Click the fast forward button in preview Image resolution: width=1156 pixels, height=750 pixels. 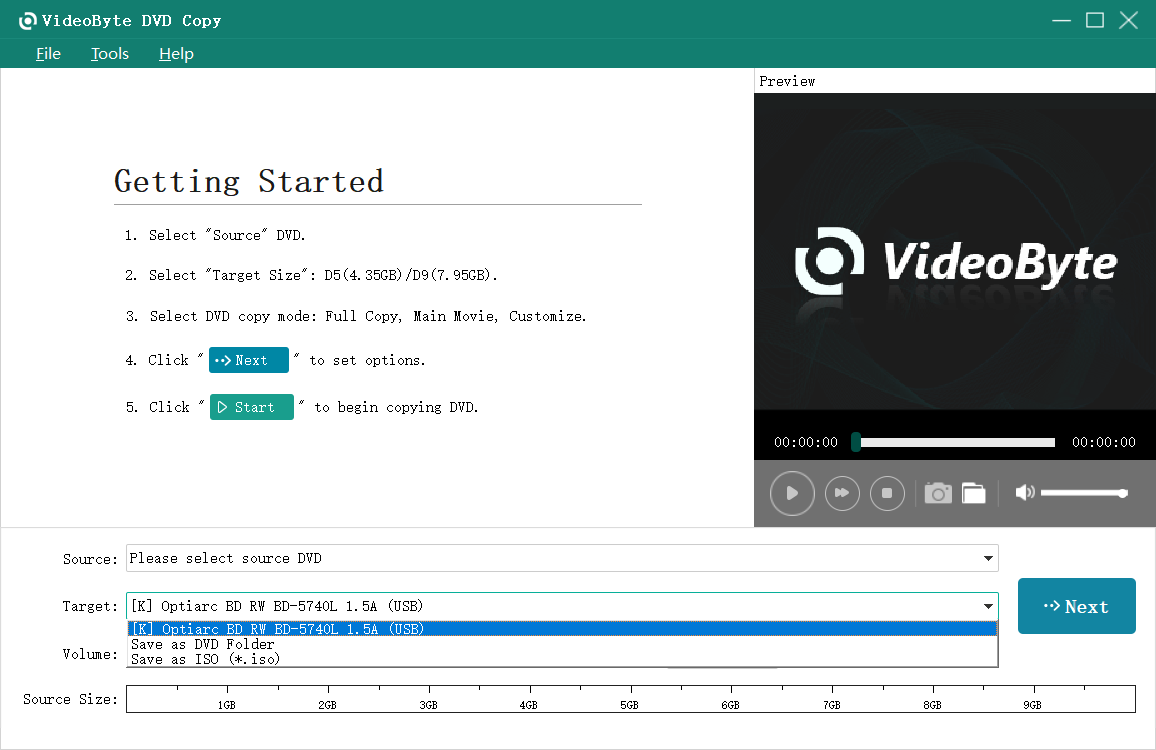point(842,493)
